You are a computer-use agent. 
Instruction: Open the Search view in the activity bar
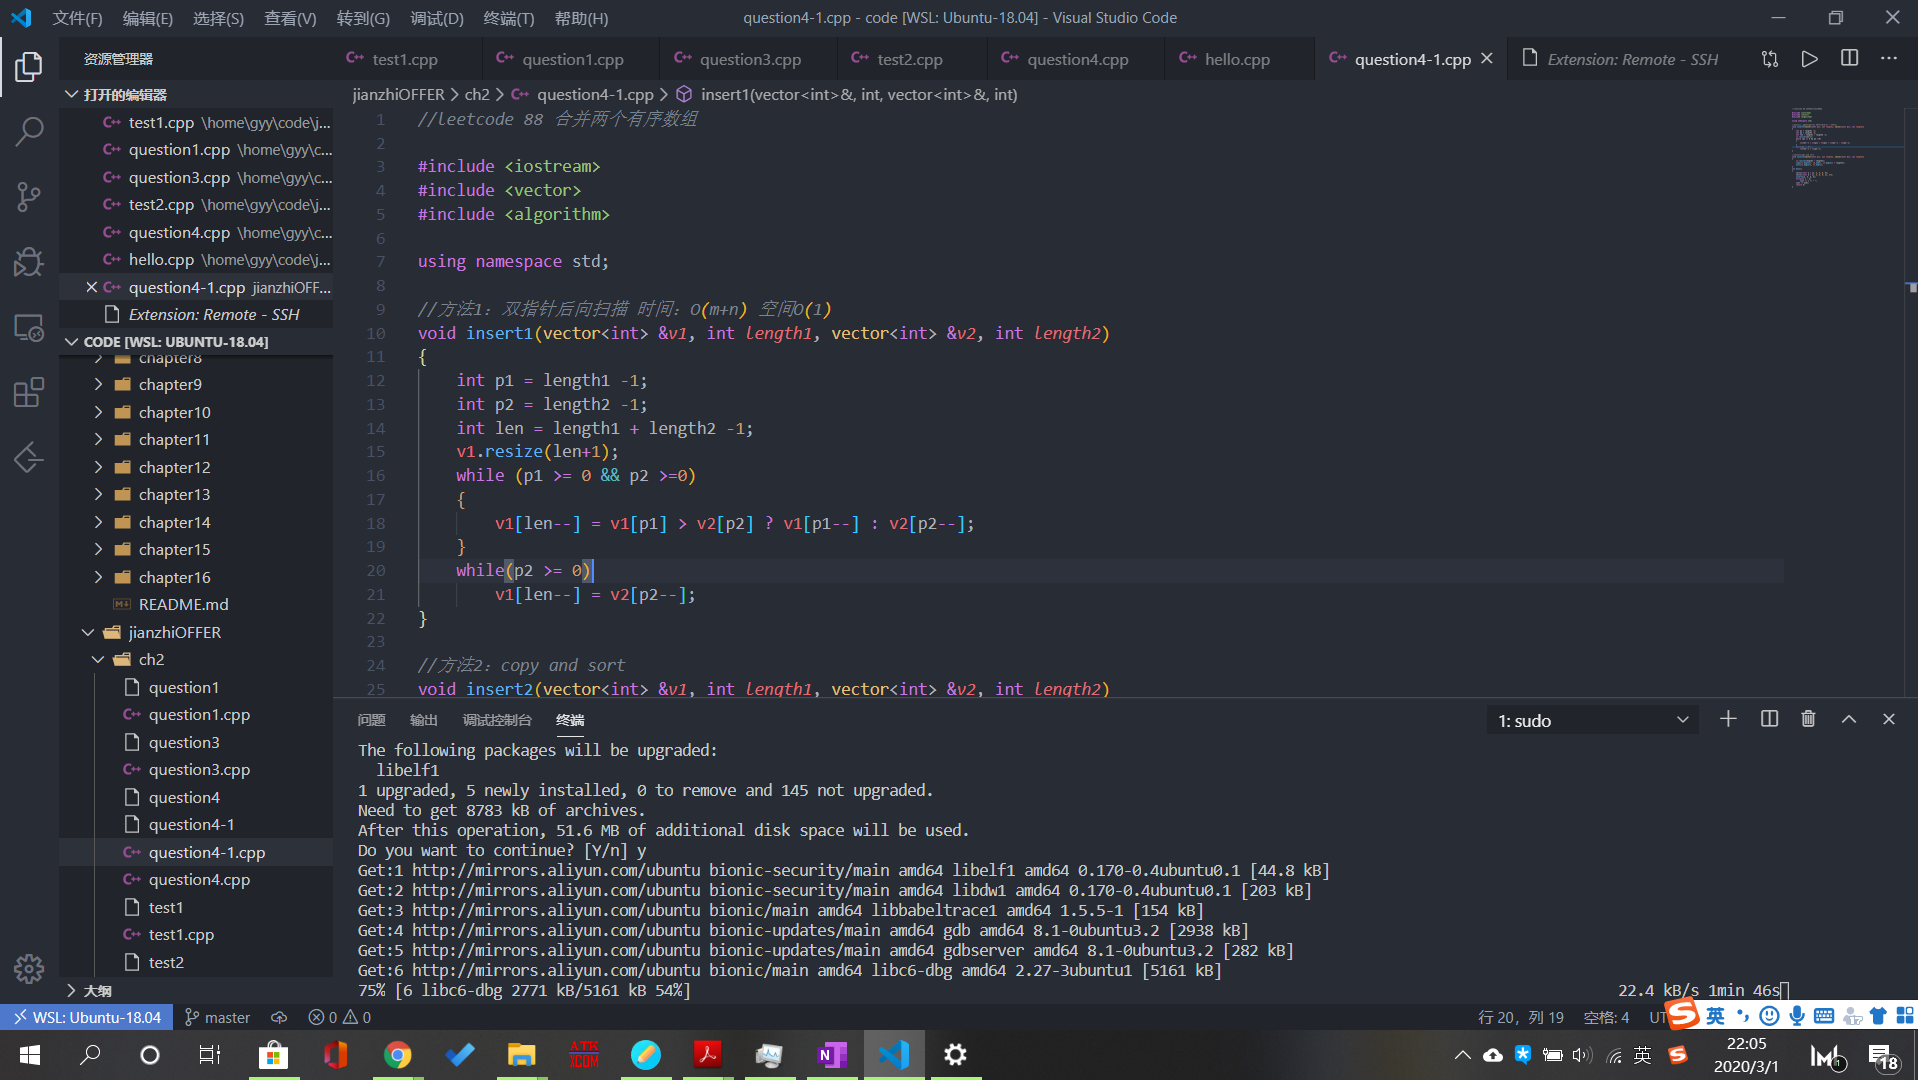(x=28, y=131)
